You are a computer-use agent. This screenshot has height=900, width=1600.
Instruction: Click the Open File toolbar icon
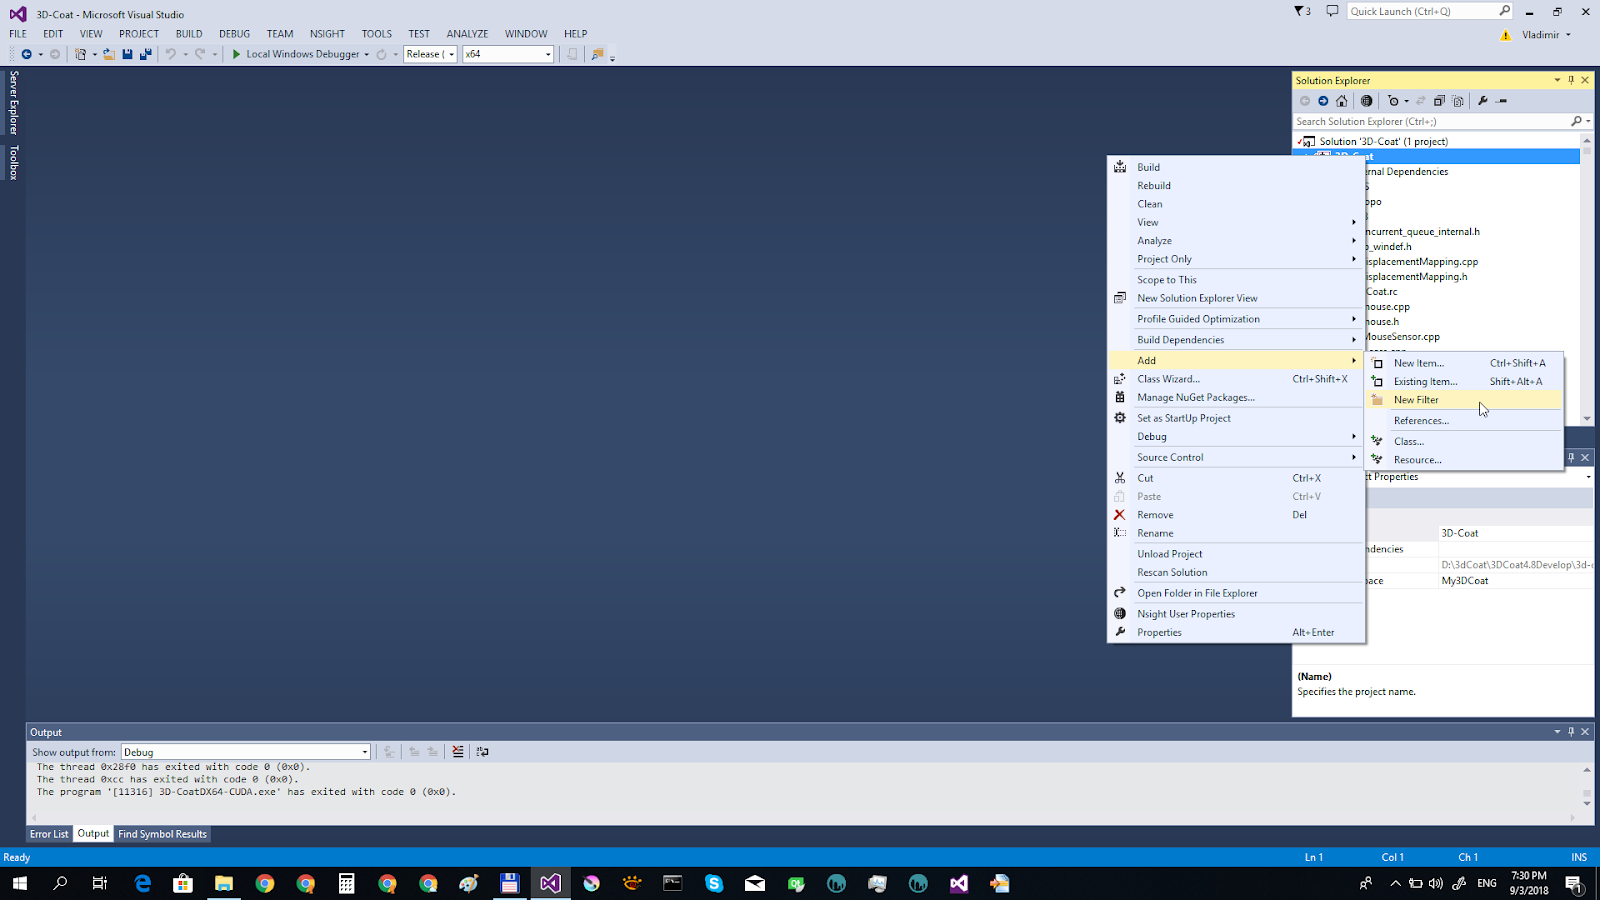click(109, 54)
